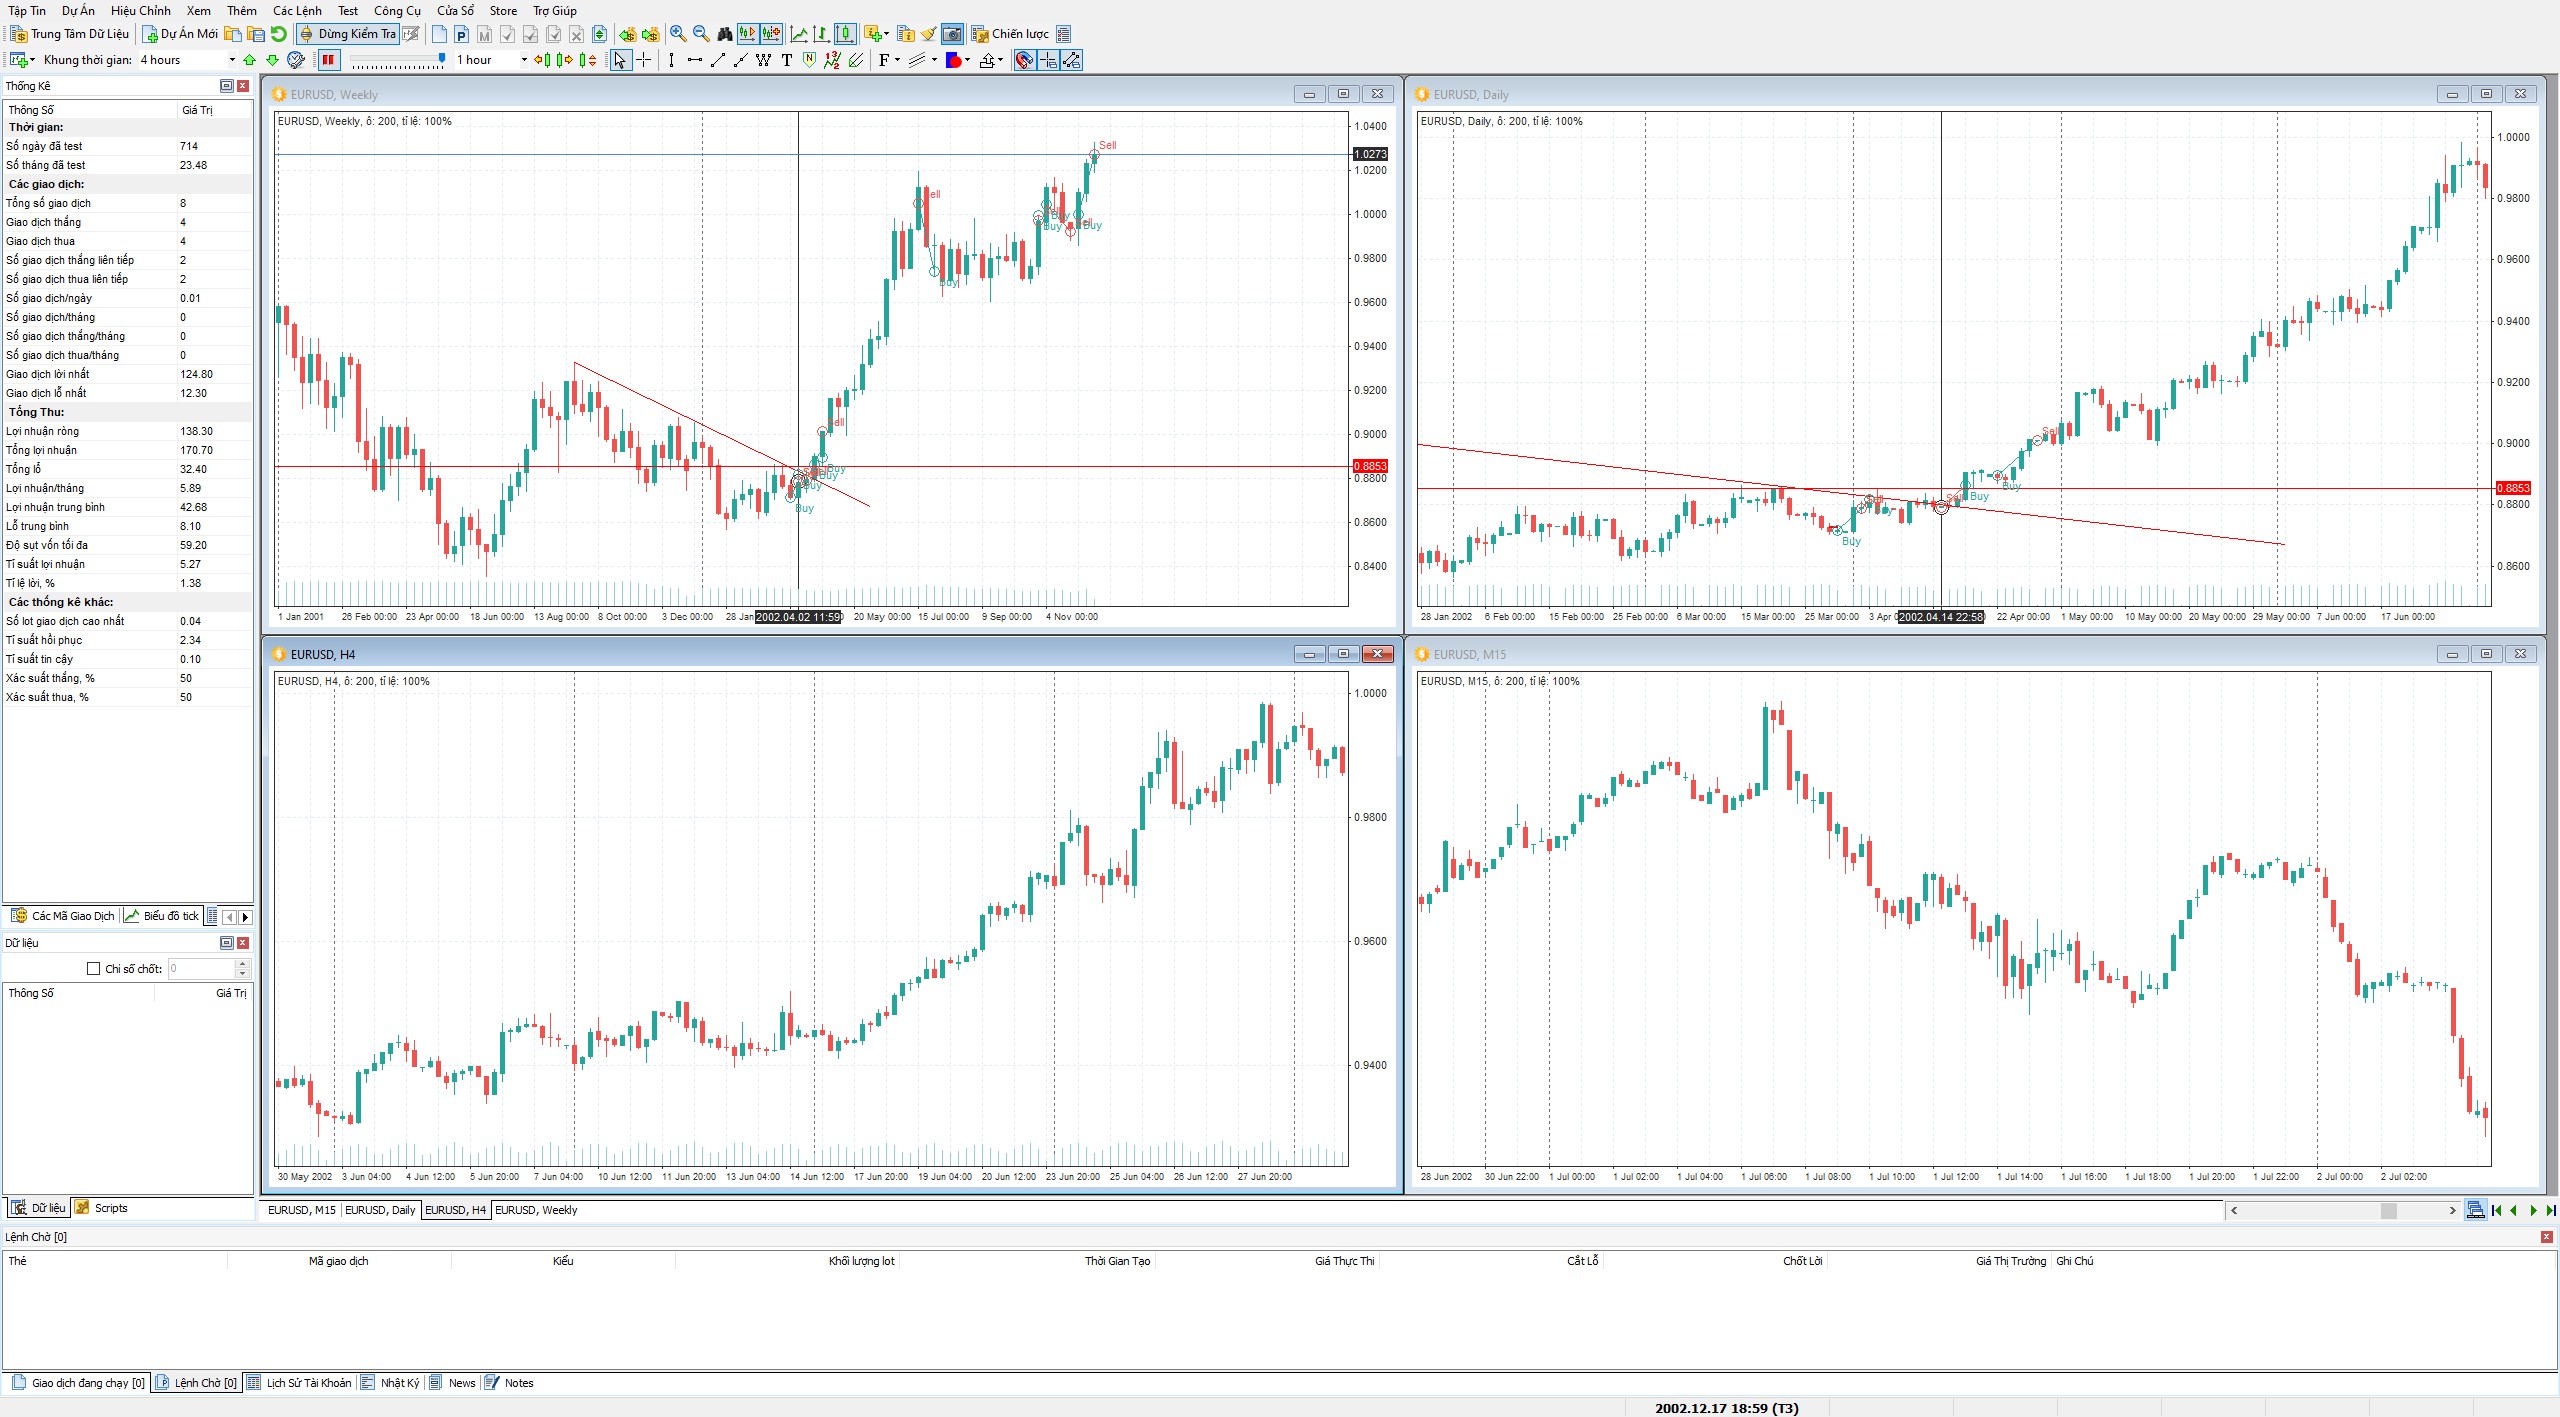Select the 123 wave numbering tool
Image resolution: width=2560 pixels, height=1417 pixels.
[832, 60]
